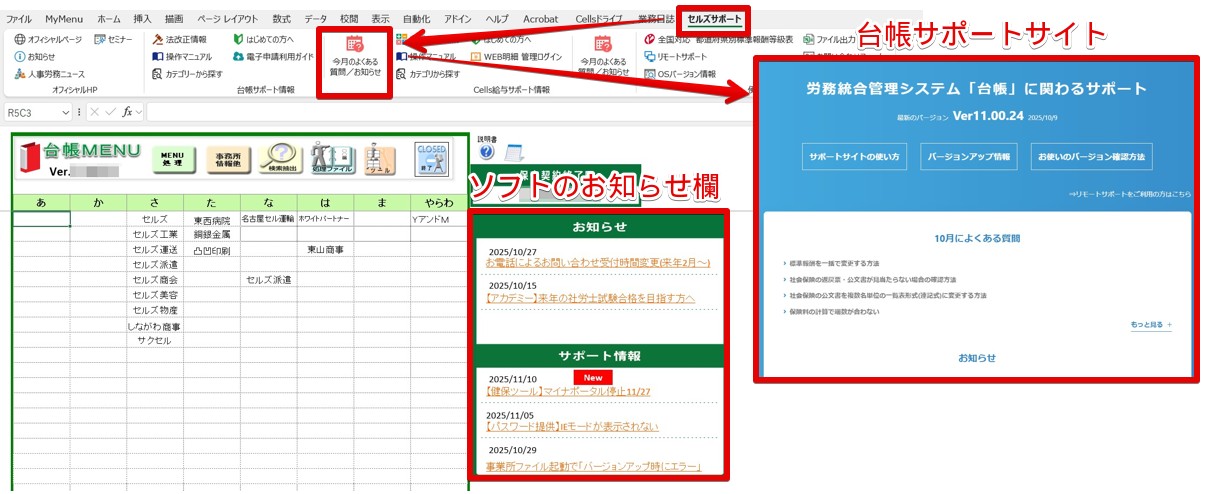Screen dimensions: 1205x494
Task: Click the blue question mark help icon
Action: pos(487,152)
